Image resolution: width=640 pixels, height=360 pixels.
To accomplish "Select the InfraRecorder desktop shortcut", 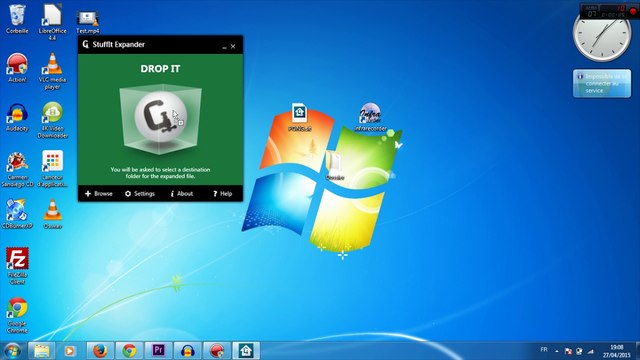I will 370,117.
